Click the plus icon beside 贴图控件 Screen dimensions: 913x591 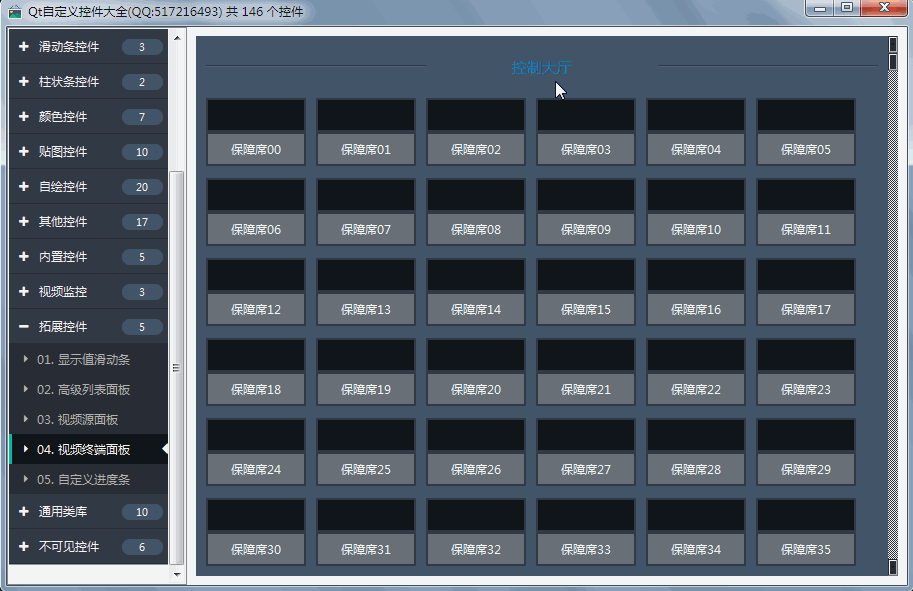click(x=23, y=152)
